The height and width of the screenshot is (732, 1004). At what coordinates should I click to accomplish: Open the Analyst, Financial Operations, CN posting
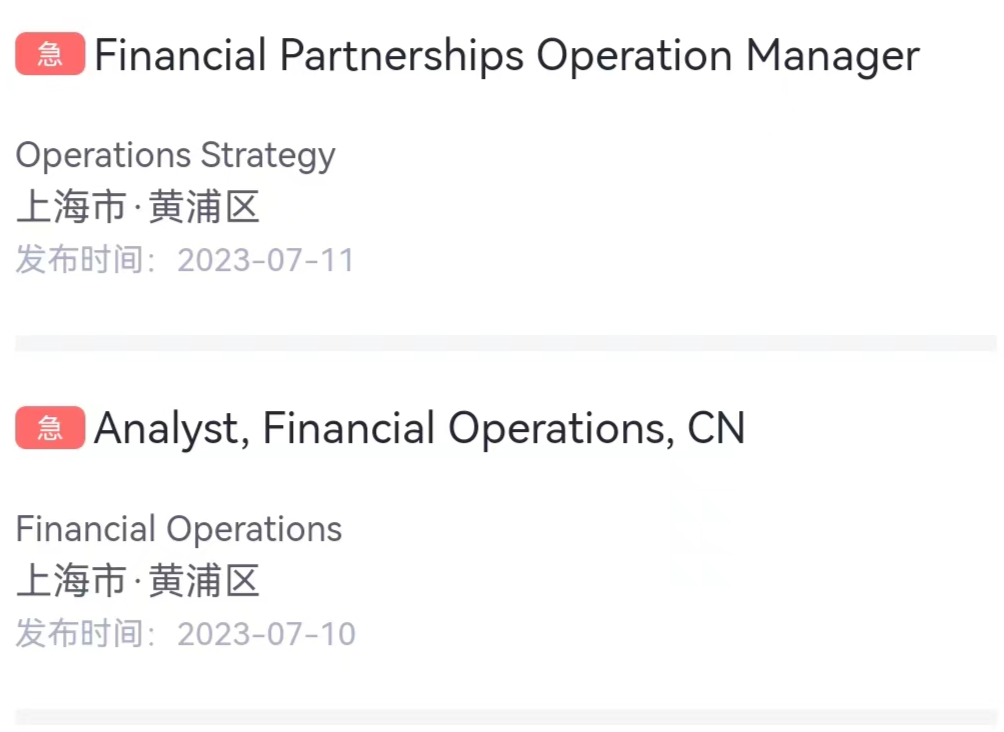coord(419,429)
